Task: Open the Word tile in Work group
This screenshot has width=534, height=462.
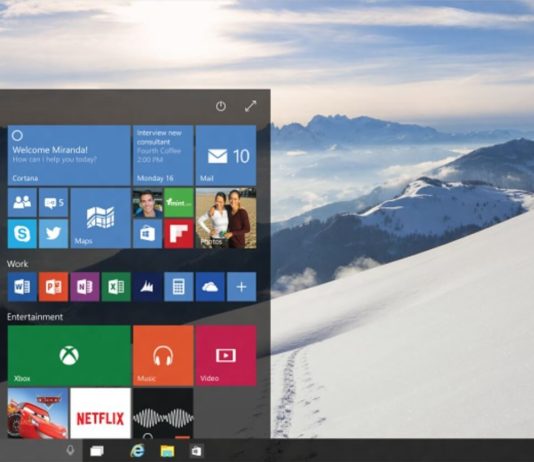Action: (22, 287)
